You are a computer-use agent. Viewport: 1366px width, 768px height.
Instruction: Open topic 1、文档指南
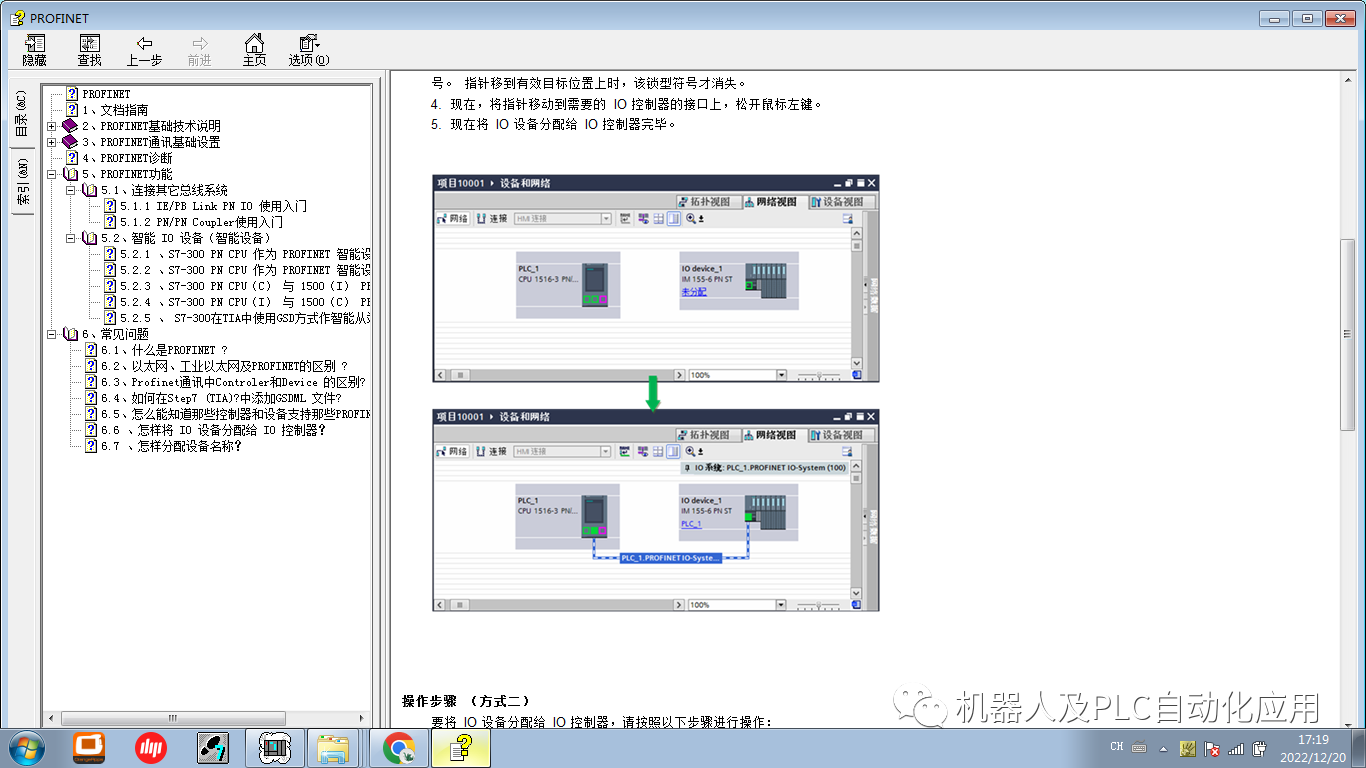pos(115,110)
